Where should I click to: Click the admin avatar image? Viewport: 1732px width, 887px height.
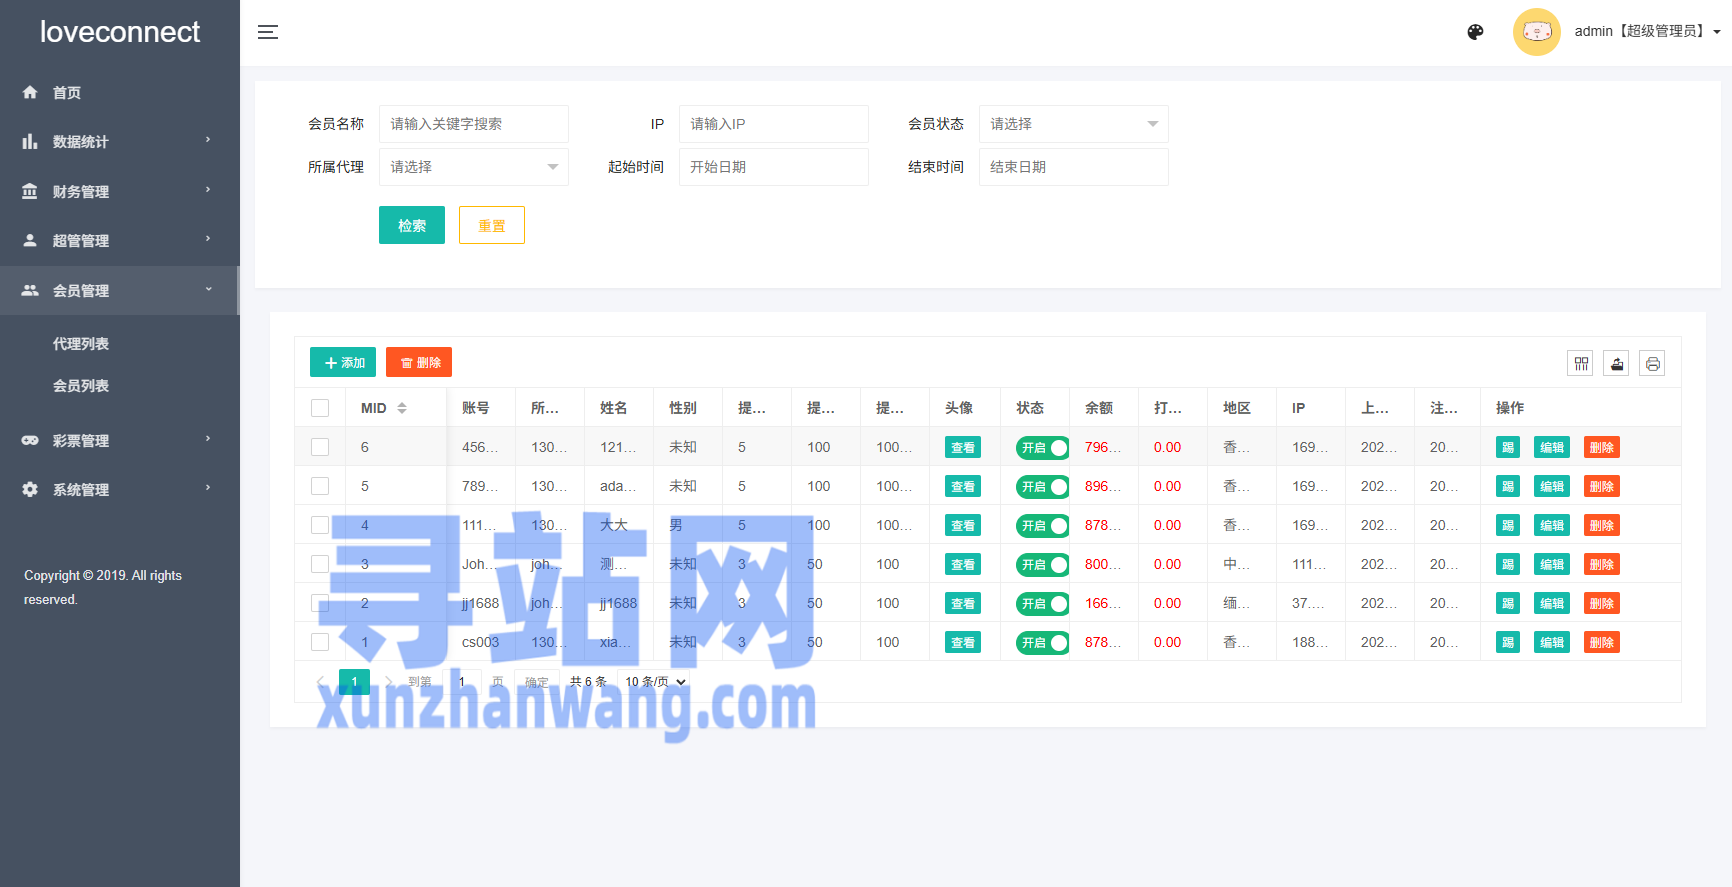pyautogui.click(x=1536, y=32)
